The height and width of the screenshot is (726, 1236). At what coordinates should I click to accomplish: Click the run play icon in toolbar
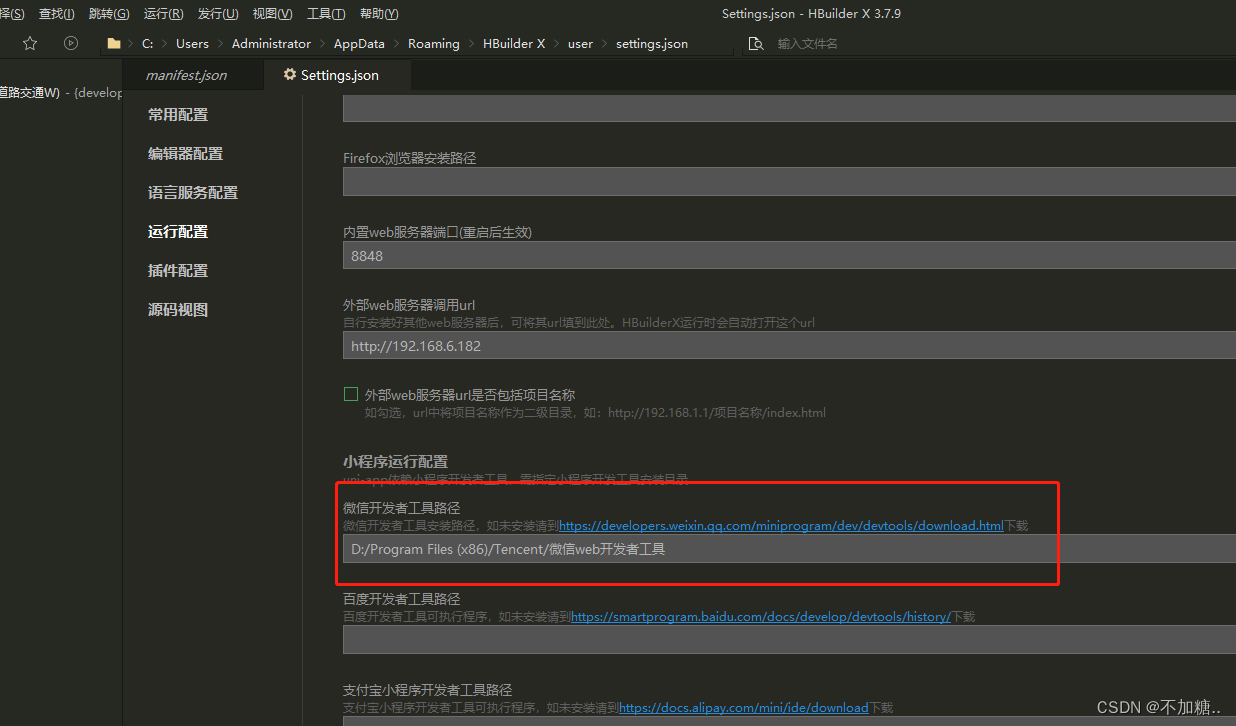click(71, 43)
